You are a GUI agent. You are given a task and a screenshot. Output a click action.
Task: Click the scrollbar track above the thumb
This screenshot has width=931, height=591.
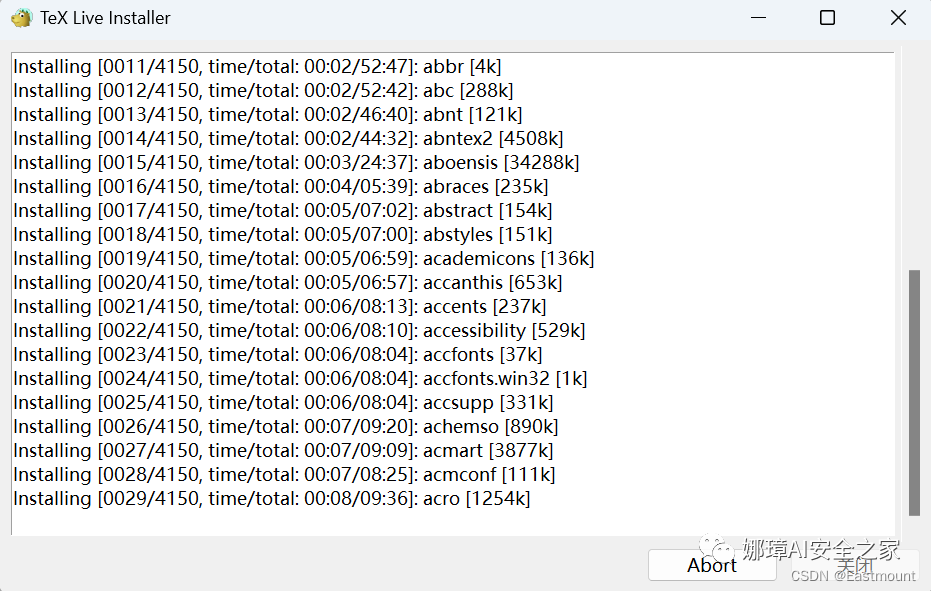pyautogui.click(x=914, y=160)
